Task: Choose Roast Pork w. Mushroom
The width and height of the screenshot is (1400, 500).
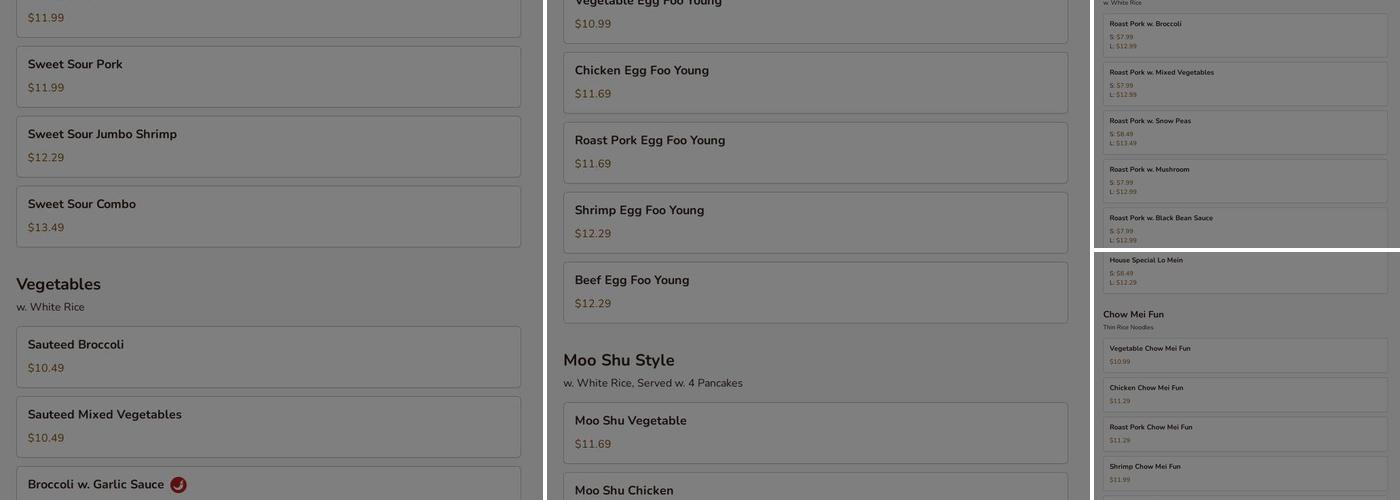Action: [1245, 180]
